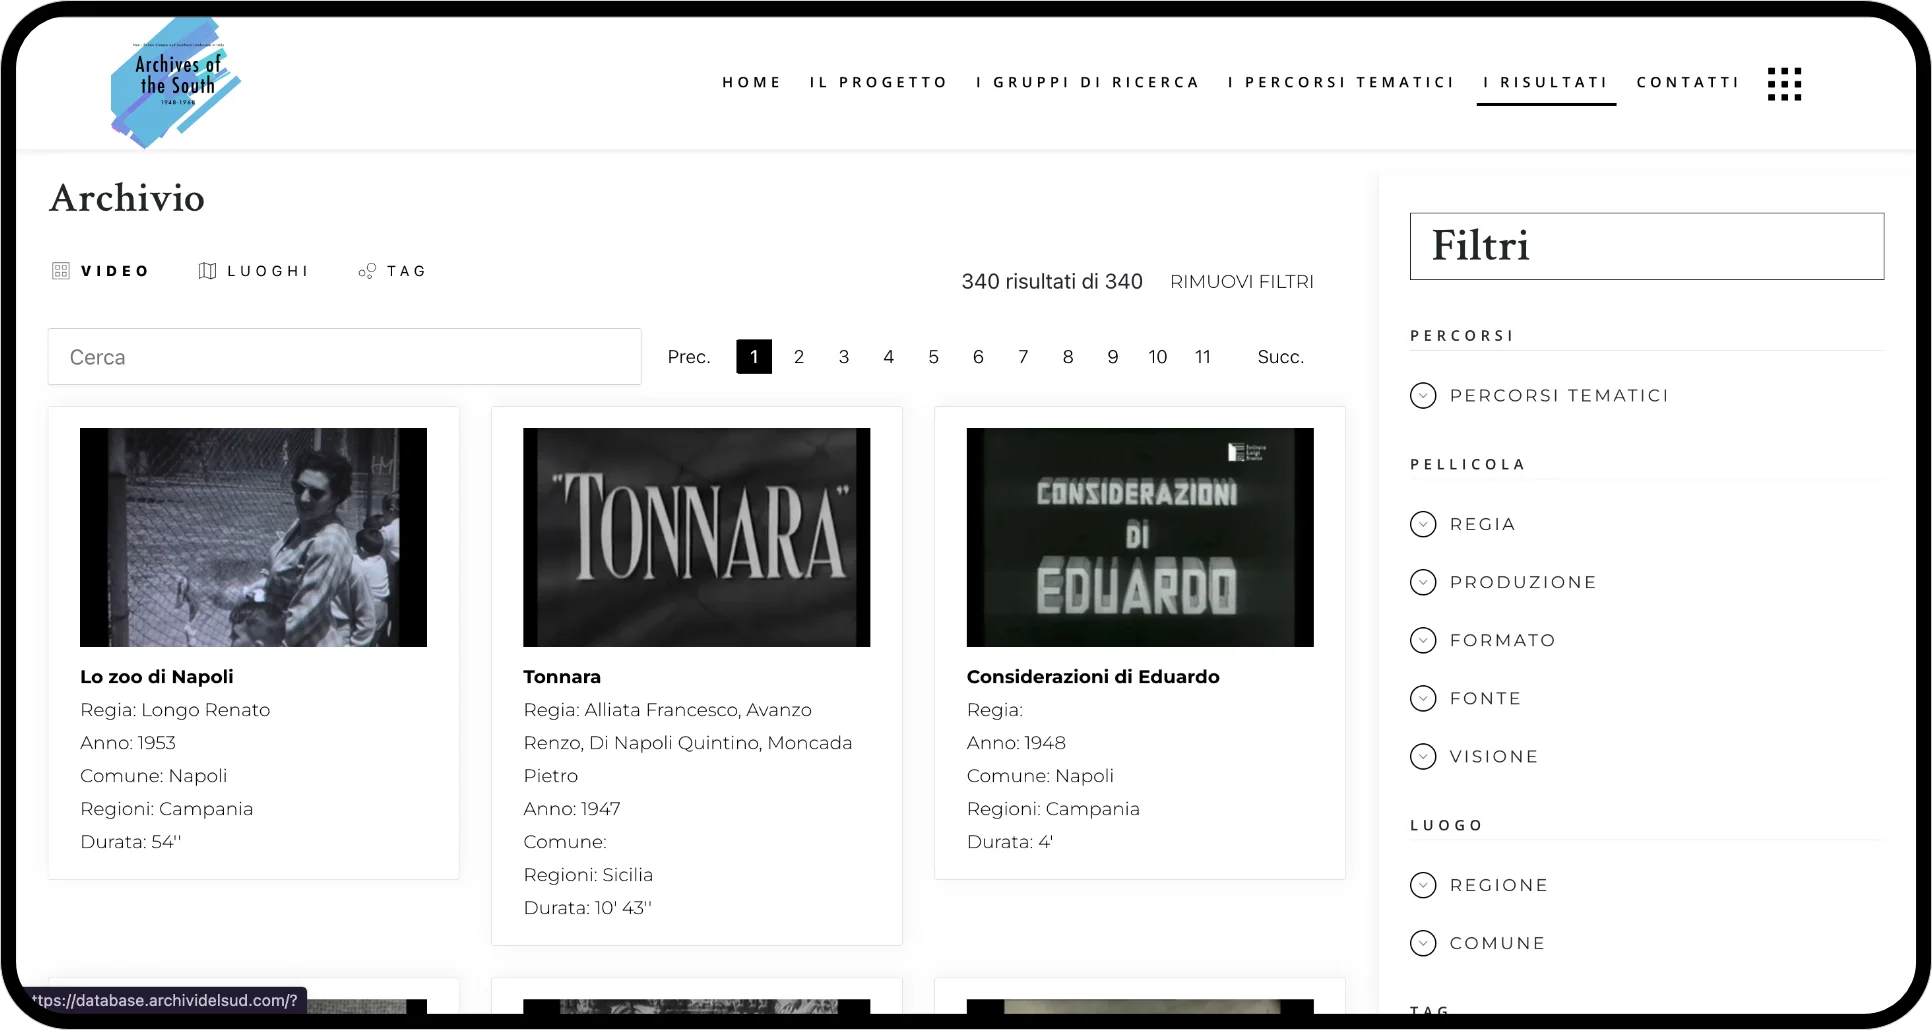Click Rimuovi Filtri link
1932x1030 pixels.
tap(1241, 282)
